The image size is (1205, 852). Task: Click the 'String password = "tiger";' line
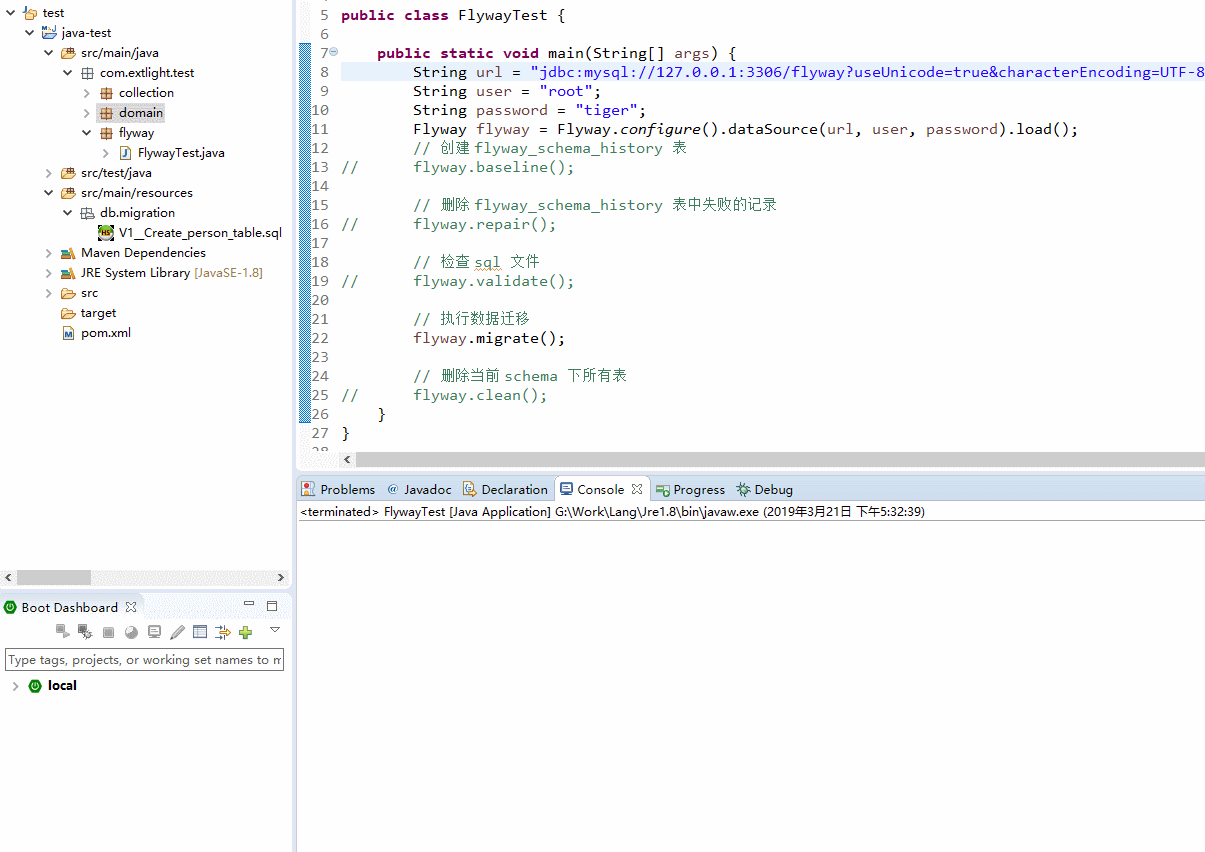(530, 110)
